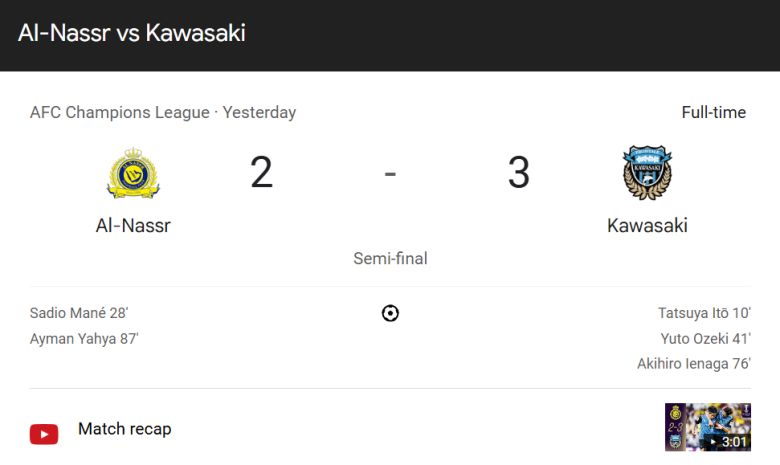This screenshot has height=465, width=780.
Task: Click Al-Nassr's score of 2
Action: pyautogui.click(x=262, y=172)
